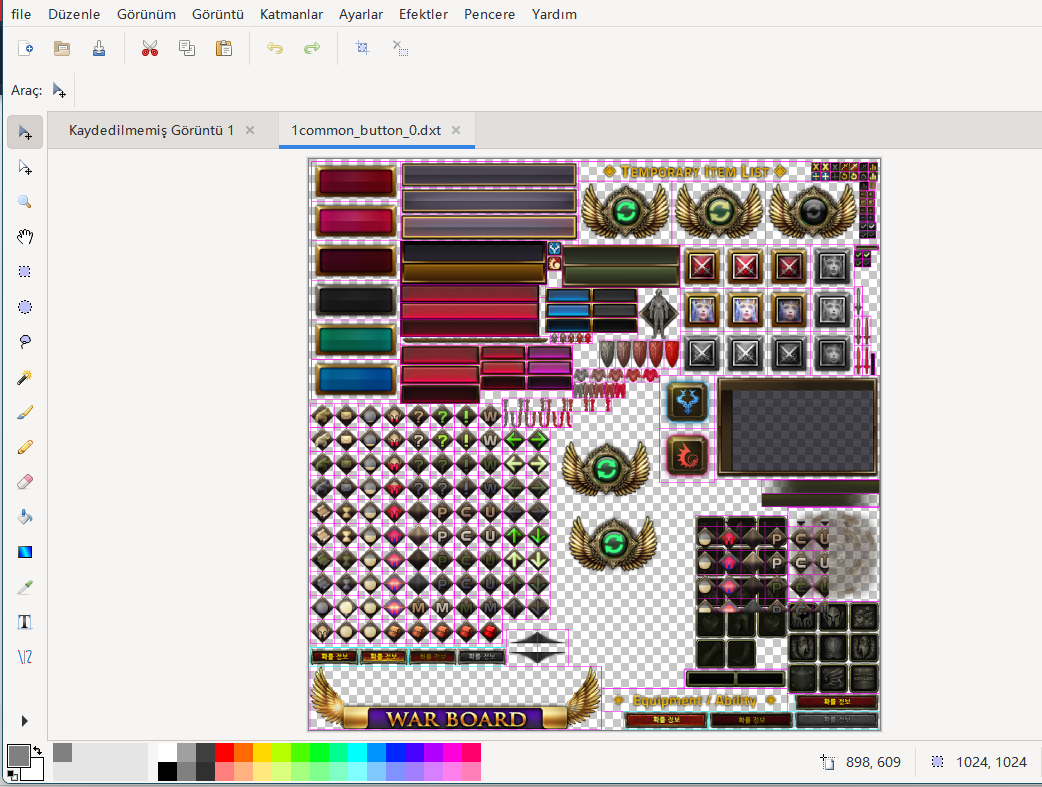1042x787 pixels.
Task: Click the Temporary Item List title on canvas
Action: coord(695,171)
